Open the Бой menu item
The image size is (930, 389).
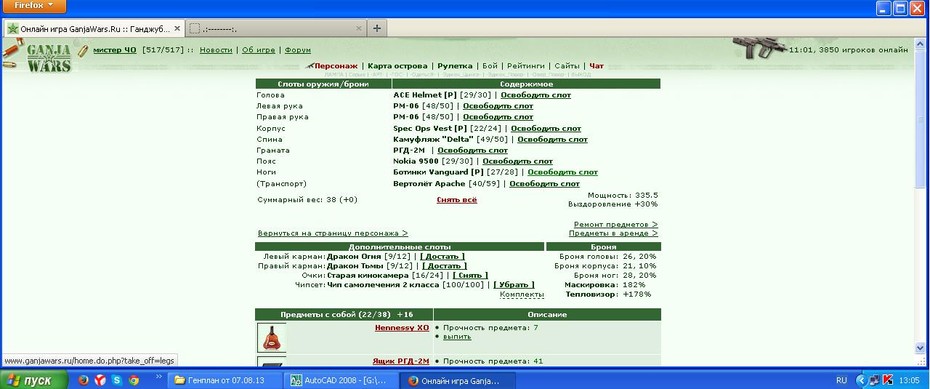point(490,66)
